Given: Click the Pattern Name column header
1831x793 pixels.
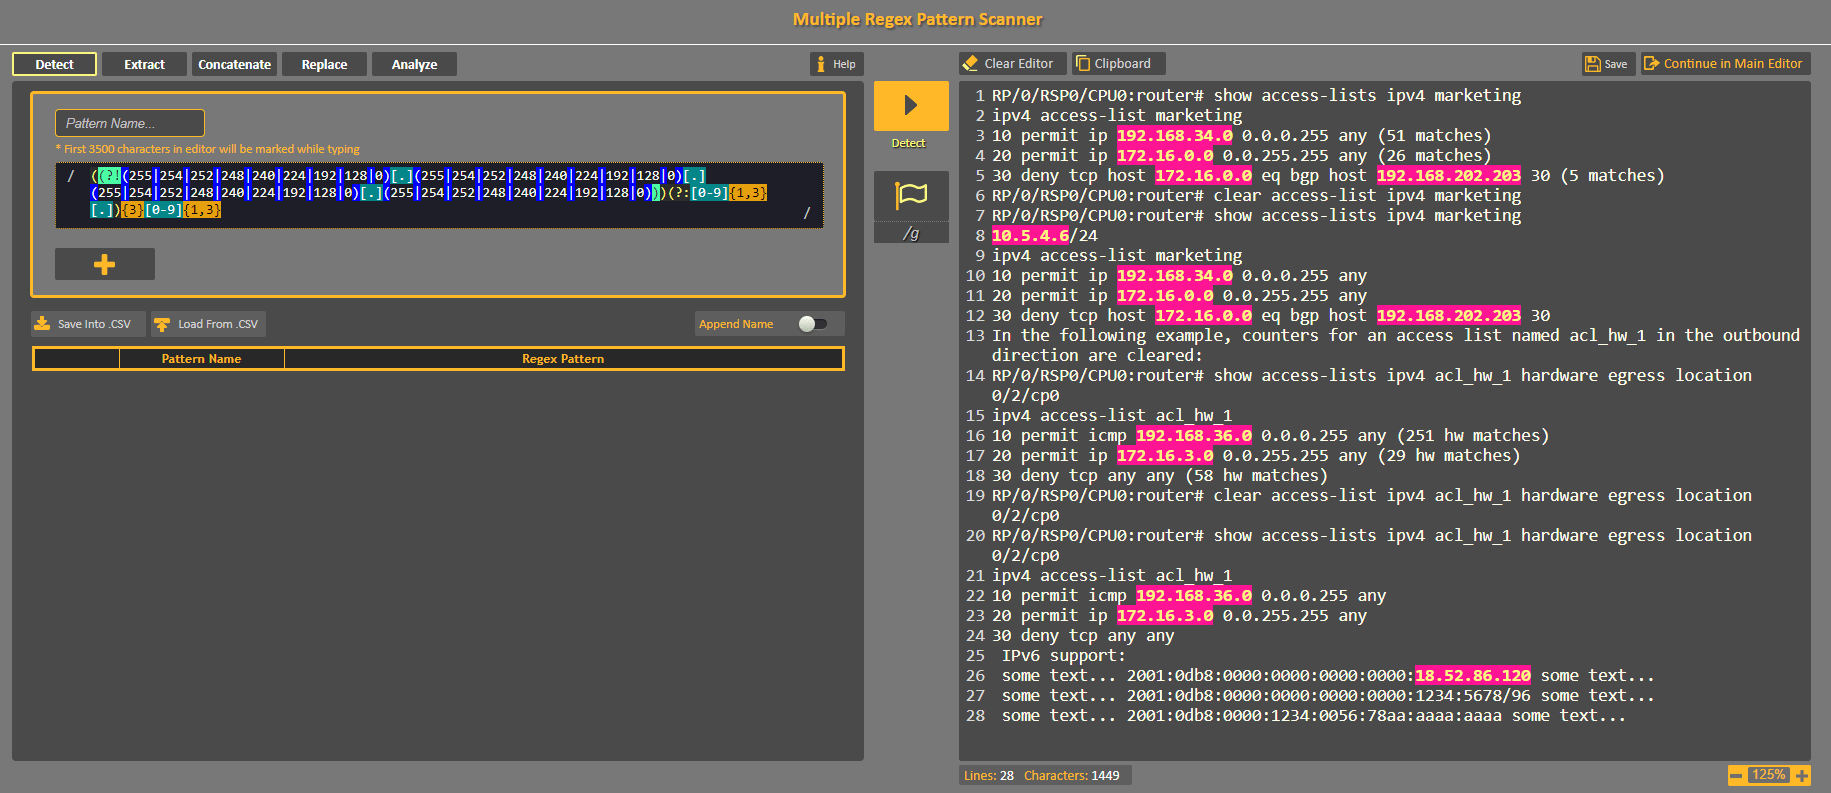Looking at the screenshot, I should pyautogui.click(x=201, y=359).
